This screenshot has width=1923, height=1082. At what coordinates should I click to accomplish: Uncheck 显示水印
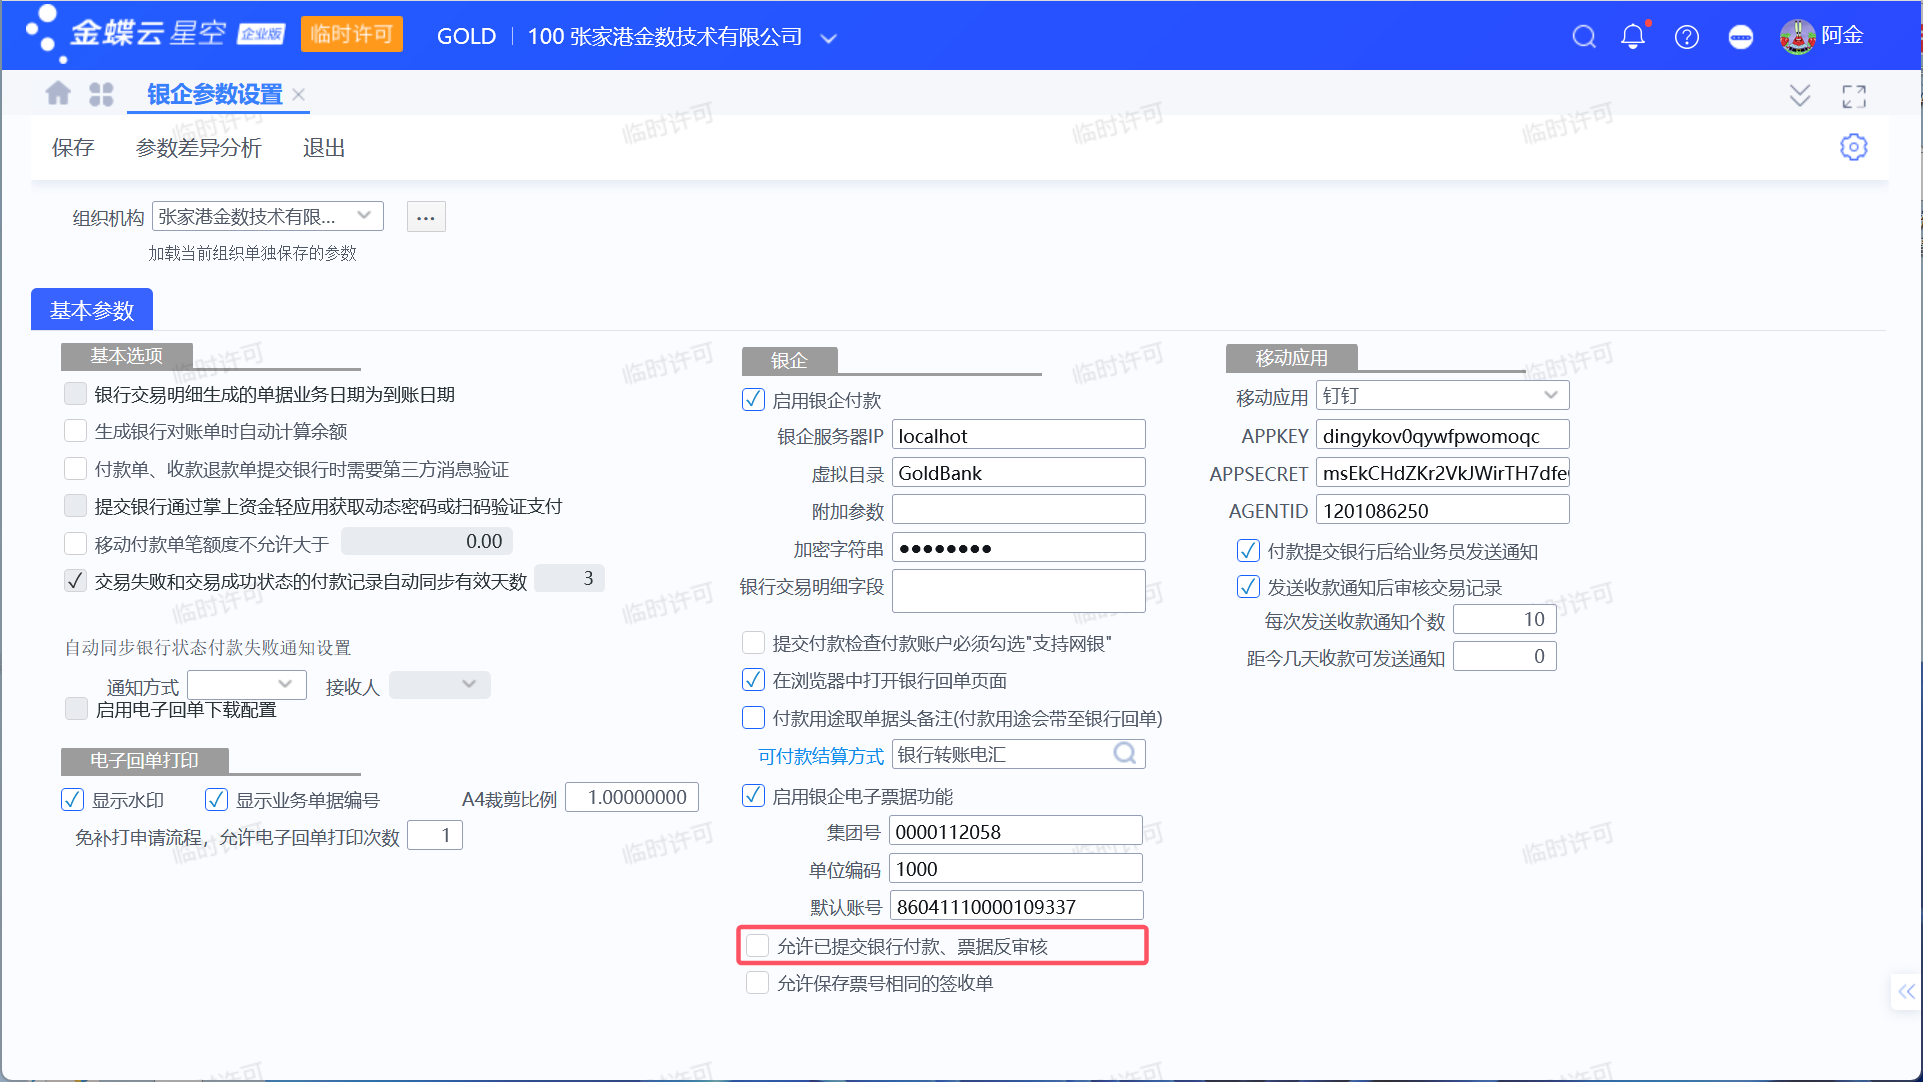click(72, 799)
